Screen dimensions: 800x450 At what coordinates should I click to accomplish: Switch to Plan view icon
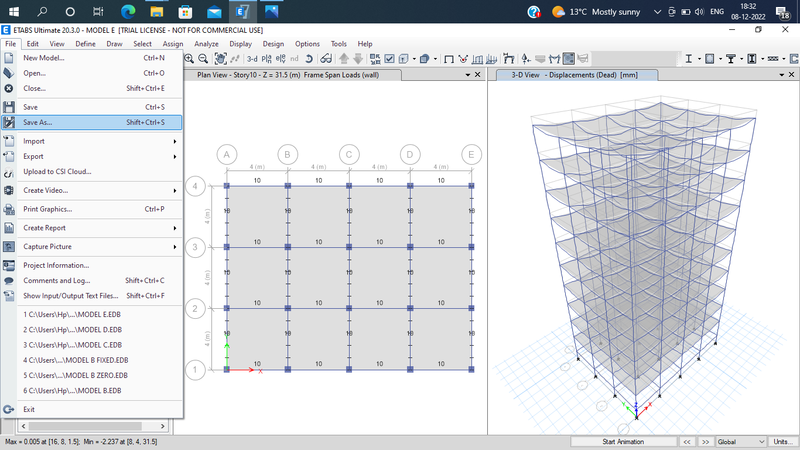coord(266,59)
